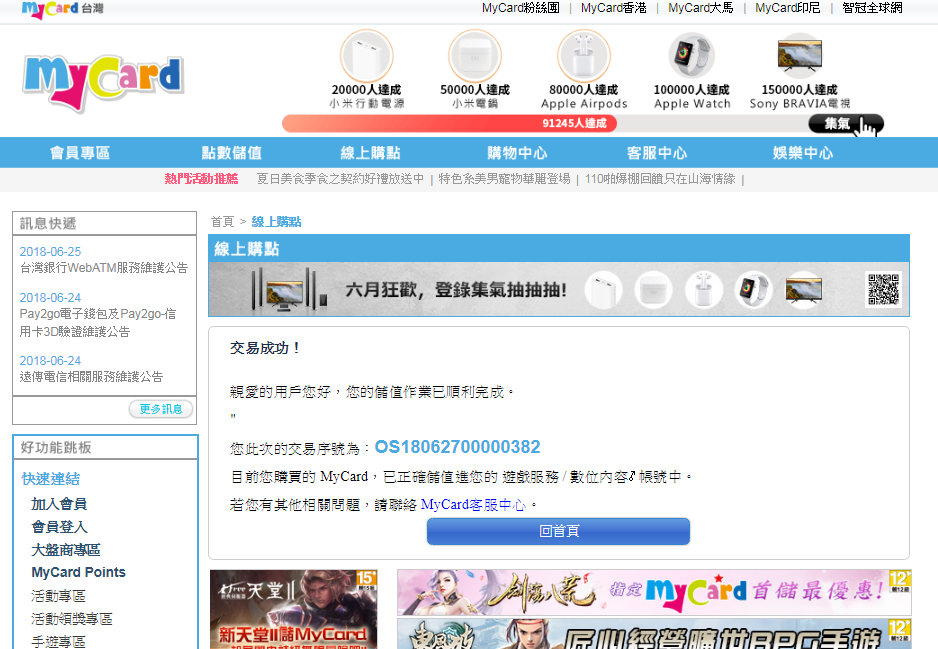Click the Apple Watch icon in 六月狂歡 banner

(x=753, y=290)
